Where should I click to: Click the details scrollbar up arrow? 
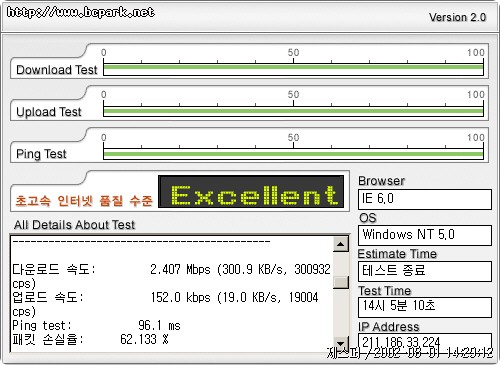tap(341, 244)
